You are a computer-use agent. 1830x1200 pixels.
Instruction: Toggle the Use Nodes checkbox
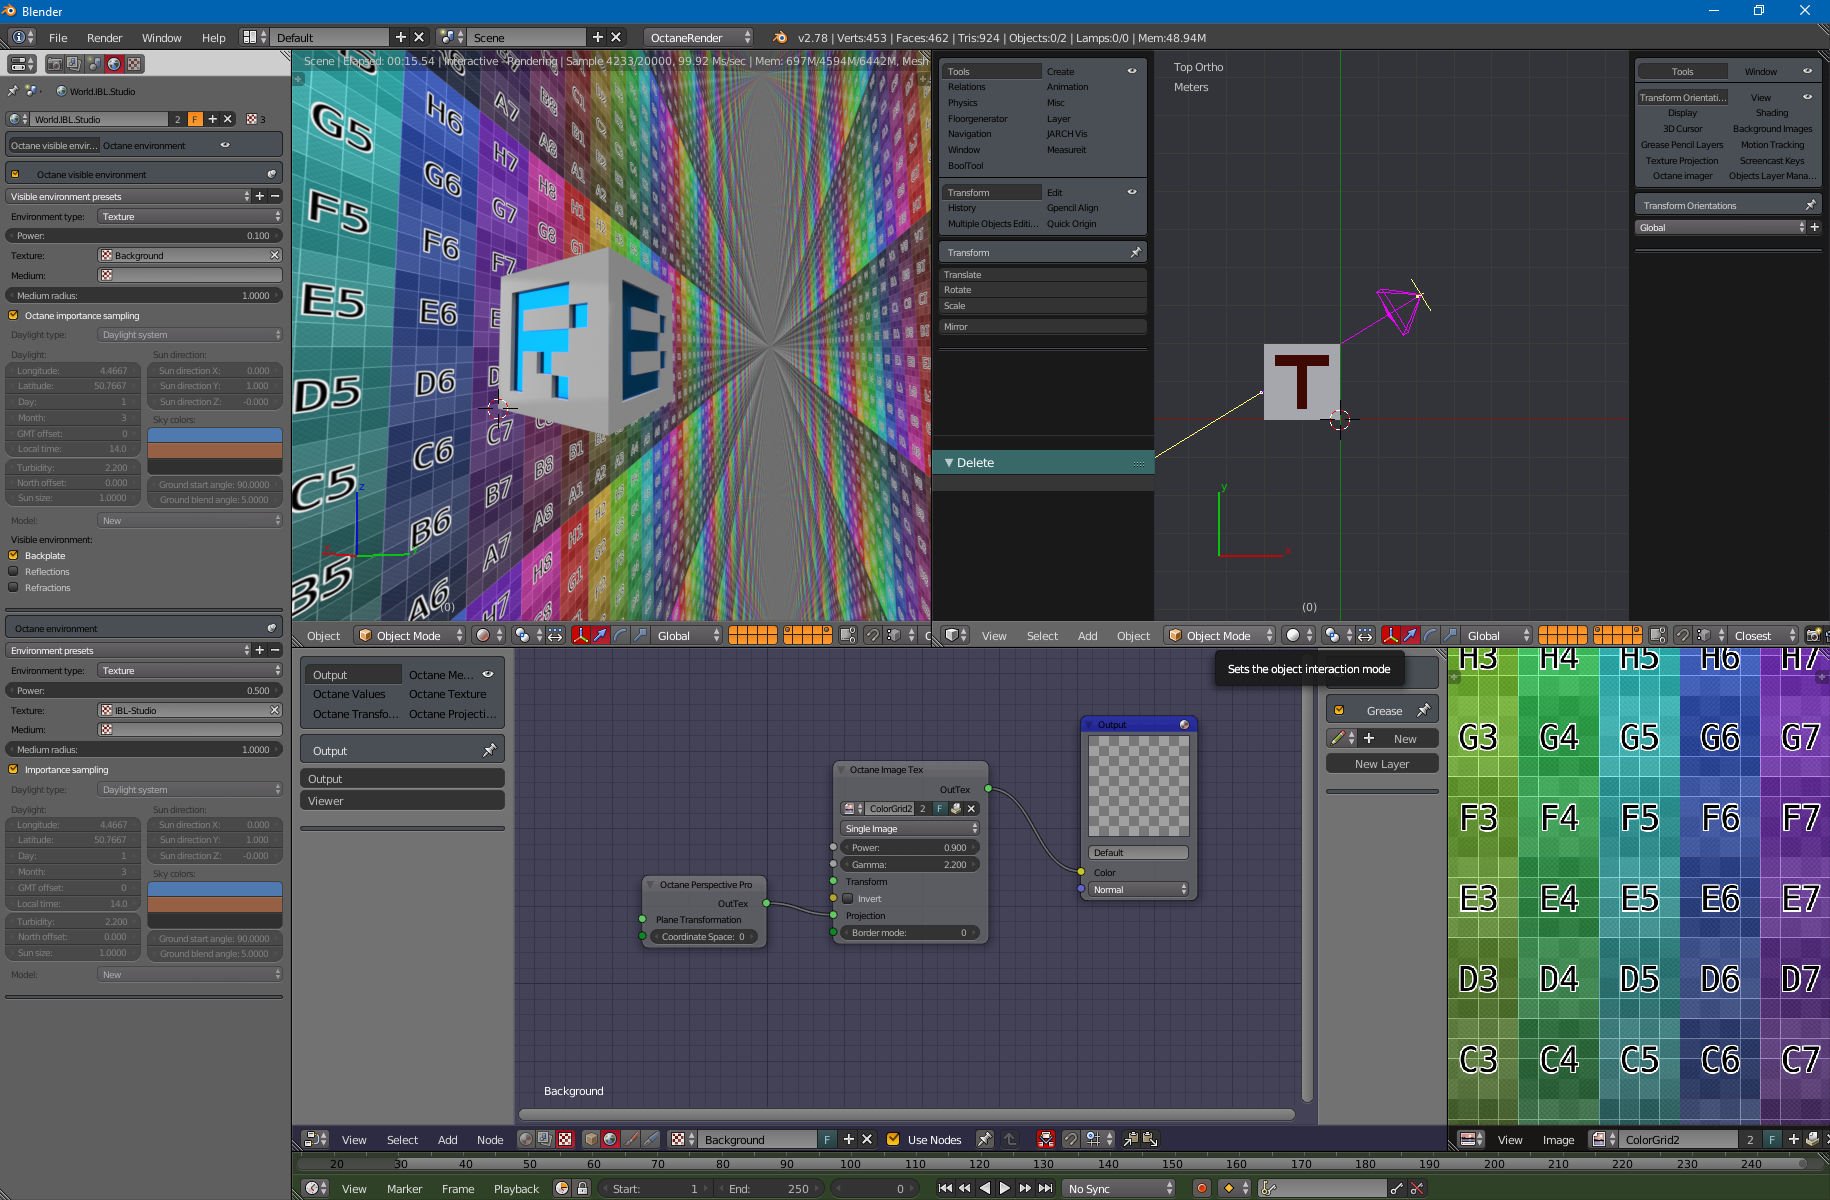click(893, 1139)
